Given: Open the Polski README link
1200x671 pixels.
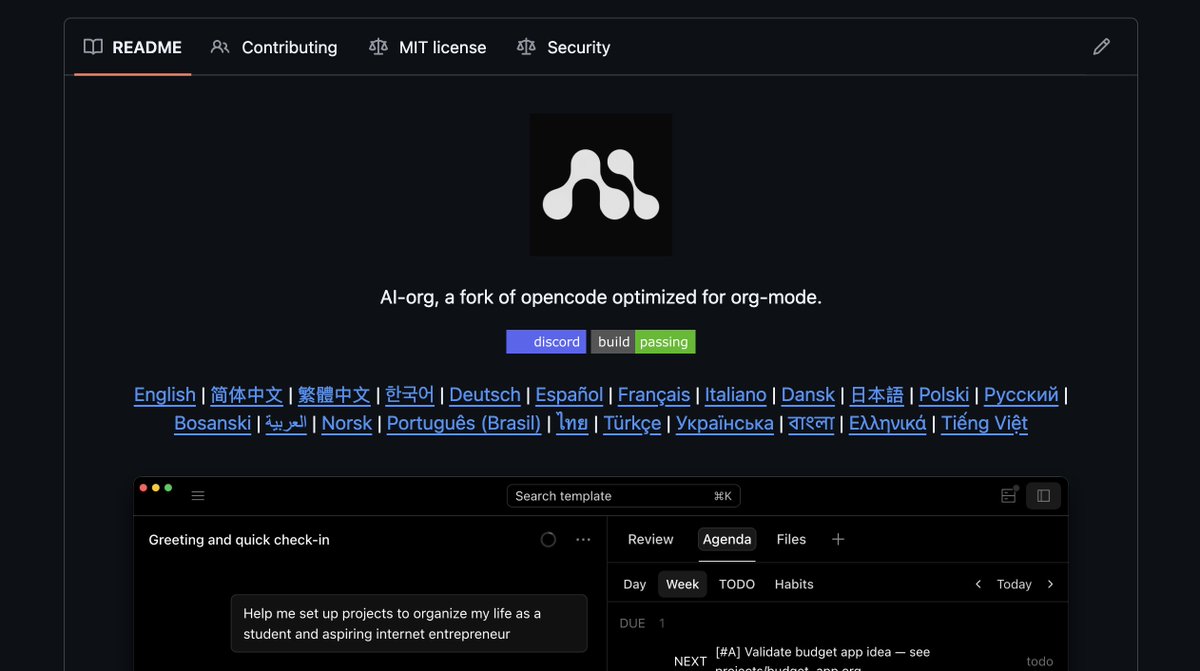Looking at the screenshot, I should (944, 395).
